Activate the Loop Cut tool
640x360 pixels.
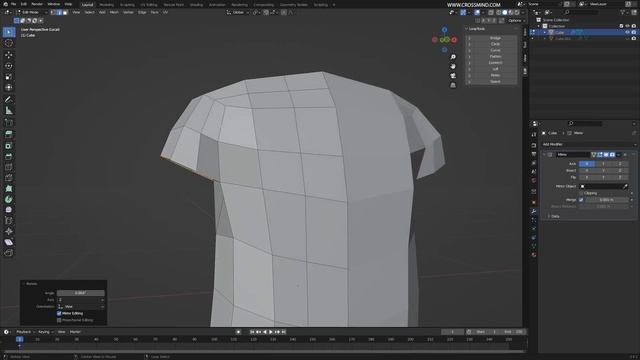point(9,167)
